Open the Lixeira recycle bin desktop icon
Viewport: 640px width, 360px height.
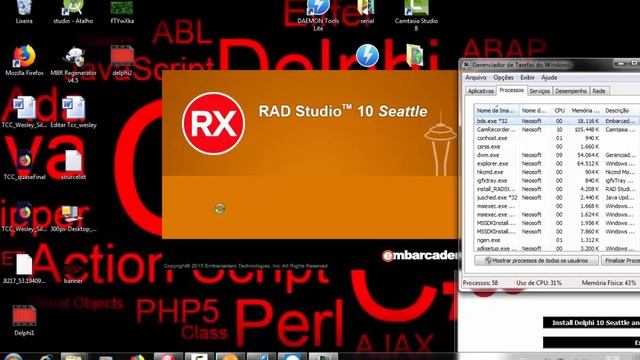(24, 11)
